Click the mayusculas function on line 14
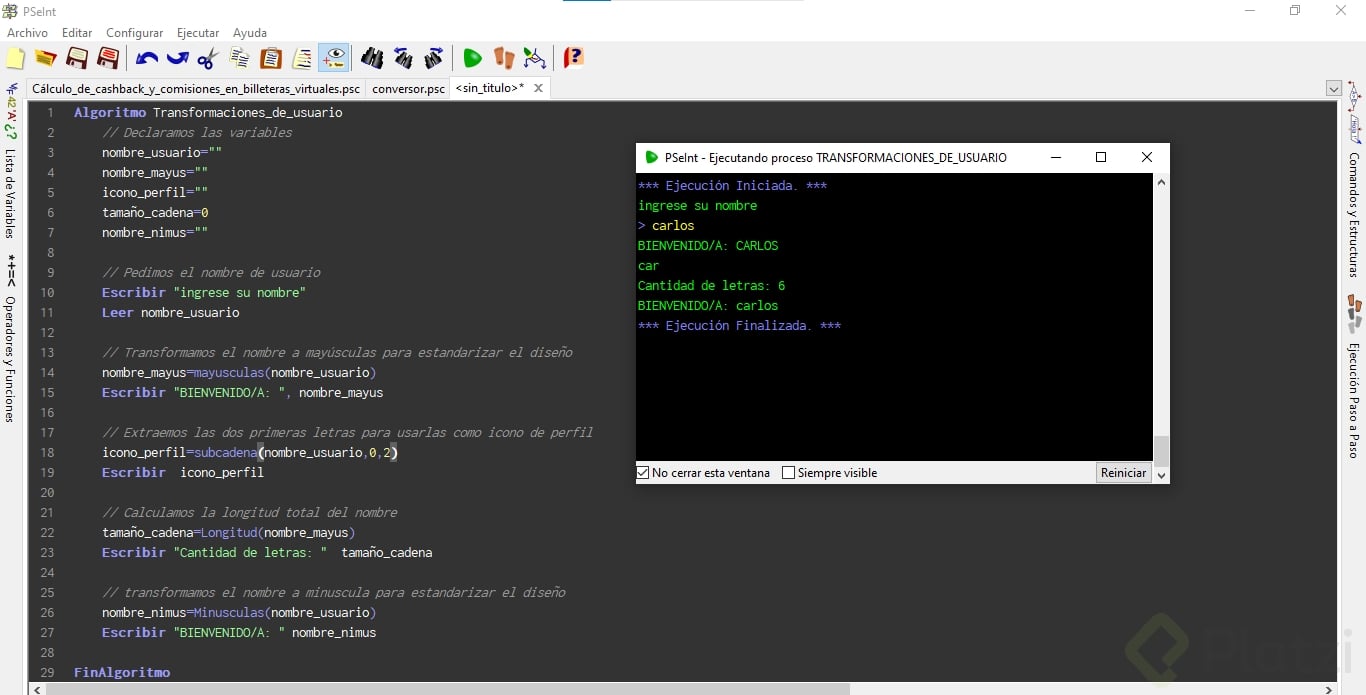The image size is (1366, 695). [229, 372]
